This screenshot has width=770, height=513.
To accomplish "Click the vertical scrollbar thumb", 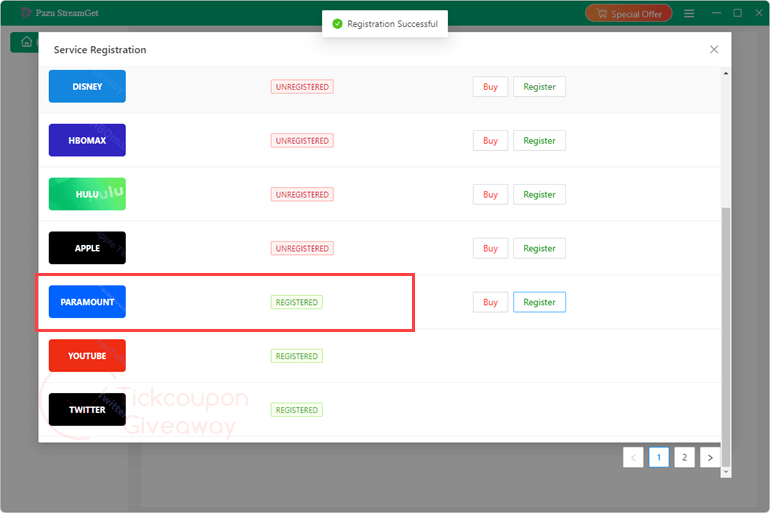I will [726, 337].
